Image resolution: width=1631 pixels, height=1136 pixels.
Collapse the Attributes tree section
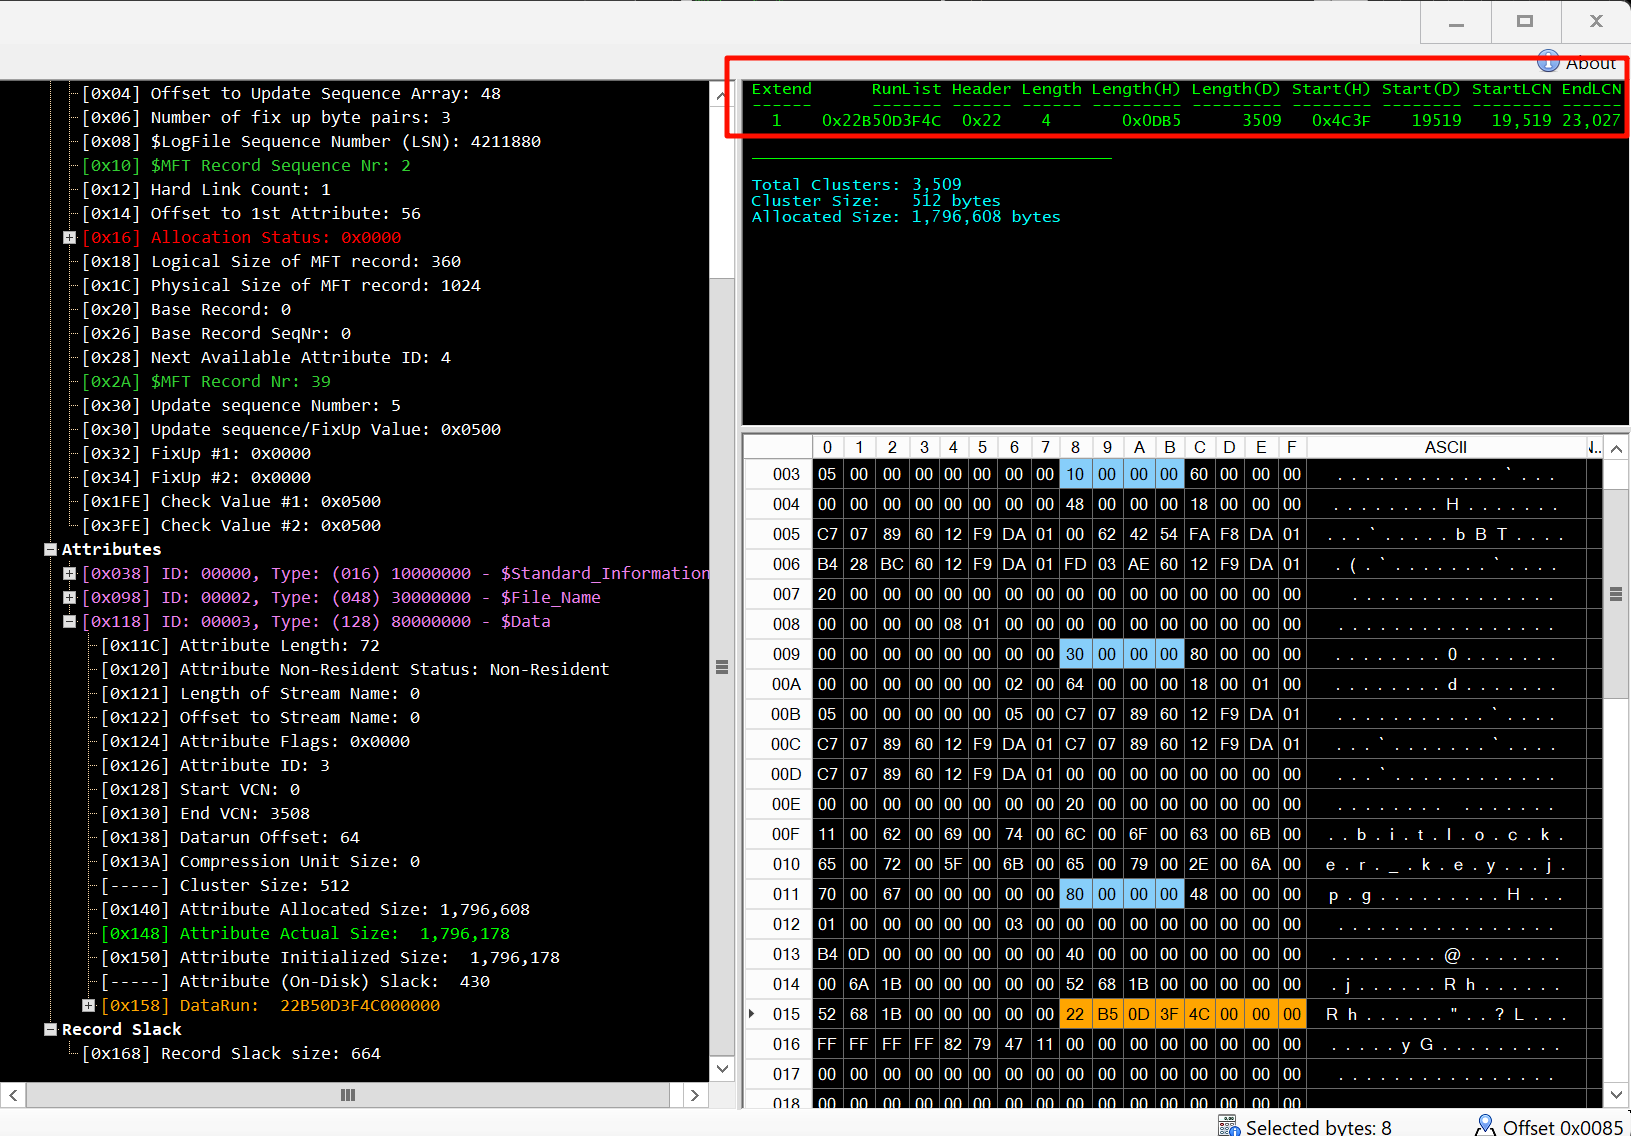(x=51, y=550)
